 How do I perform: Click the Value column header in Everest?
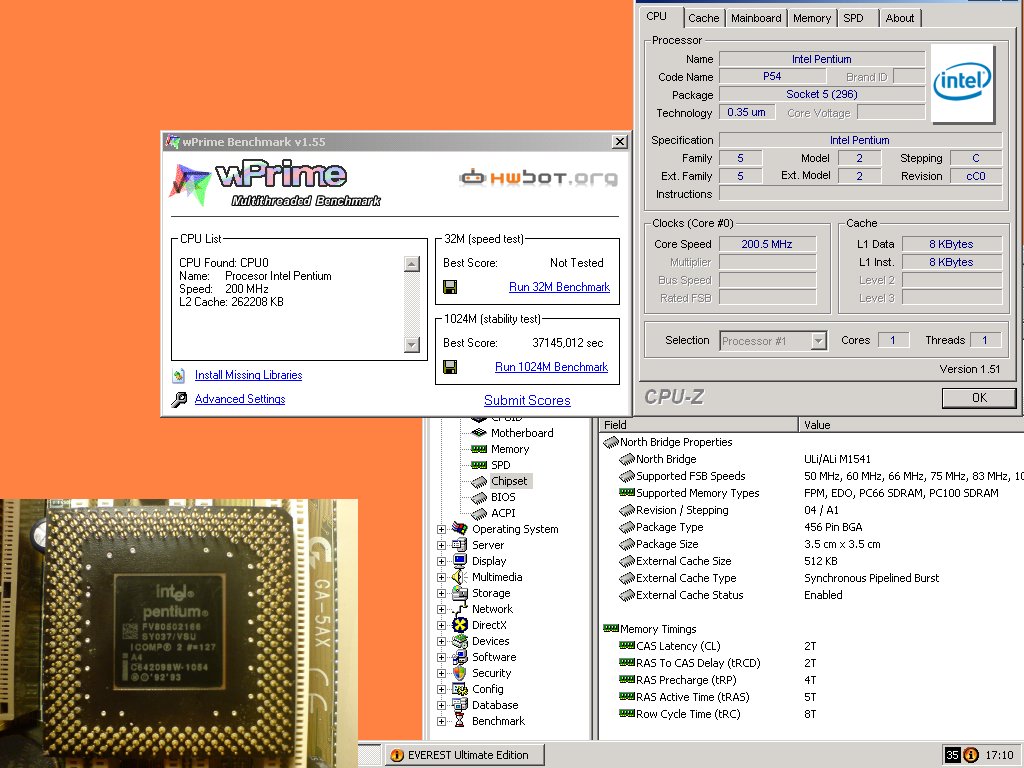[911, 425]
